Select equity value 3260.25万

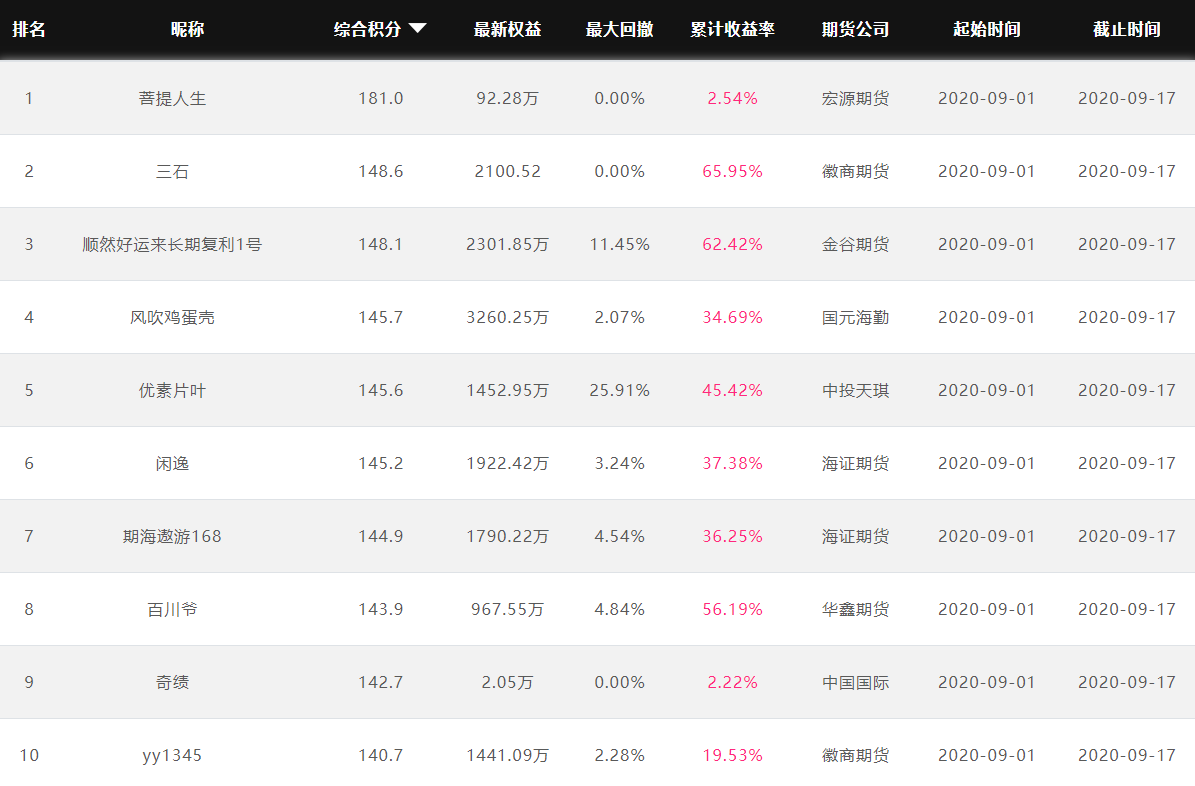coord(508,317)
